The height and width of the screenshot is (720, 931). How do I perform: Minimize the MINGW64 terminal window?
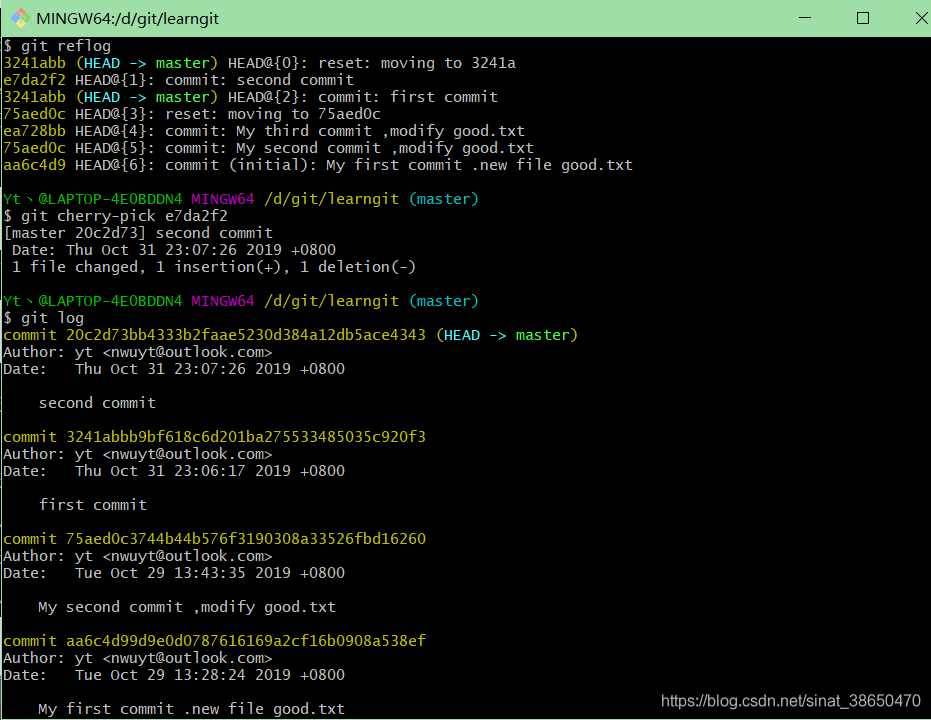tap(805, 18)
